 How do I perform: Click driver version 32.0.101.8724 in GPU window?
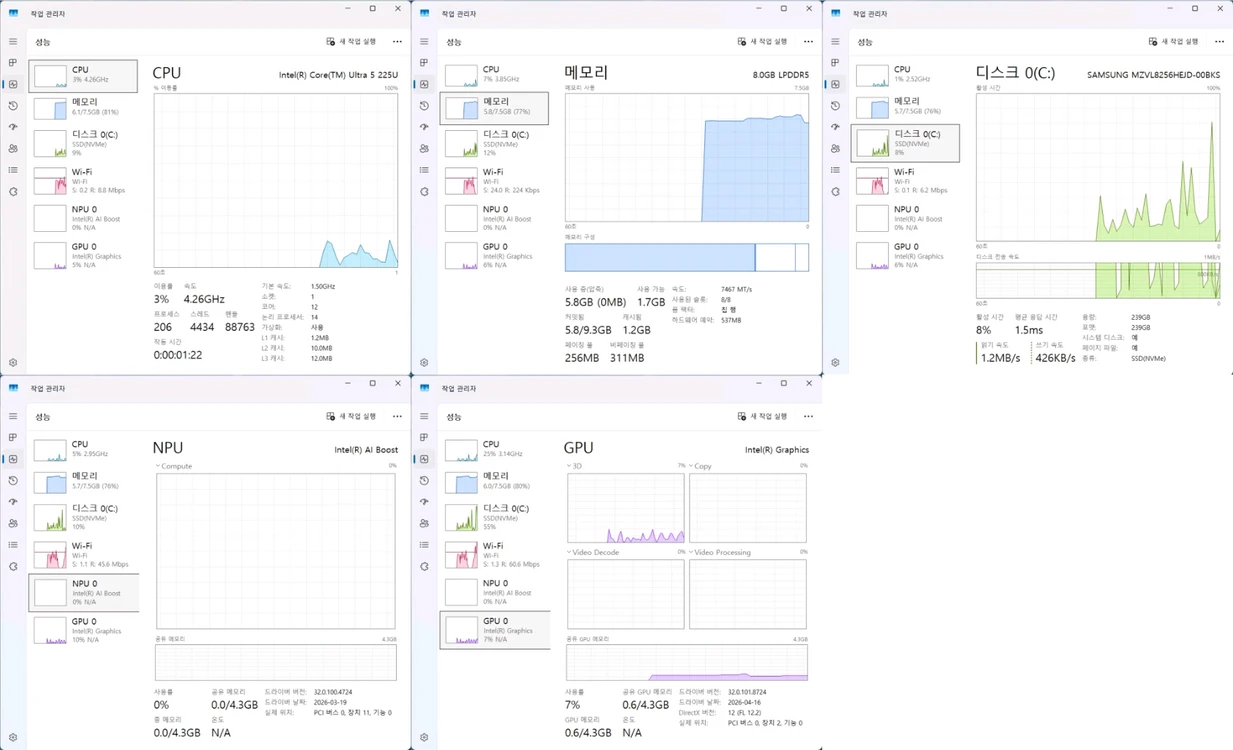pyautogui.click(x=749, y=692)
